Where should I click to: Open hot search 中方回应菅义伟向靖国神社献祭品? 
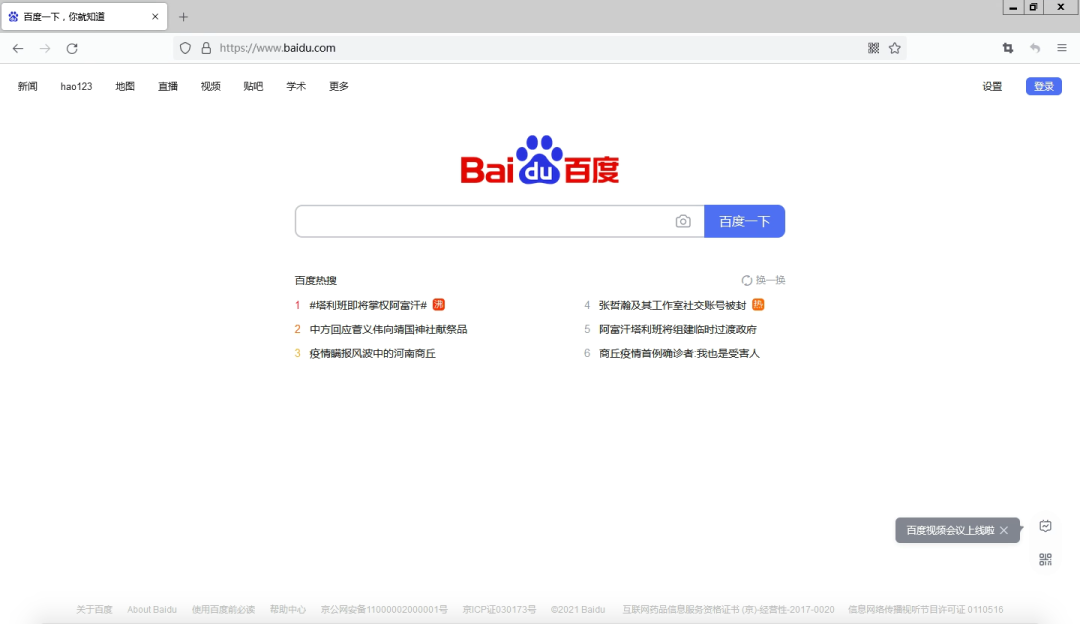click(388, 329)
